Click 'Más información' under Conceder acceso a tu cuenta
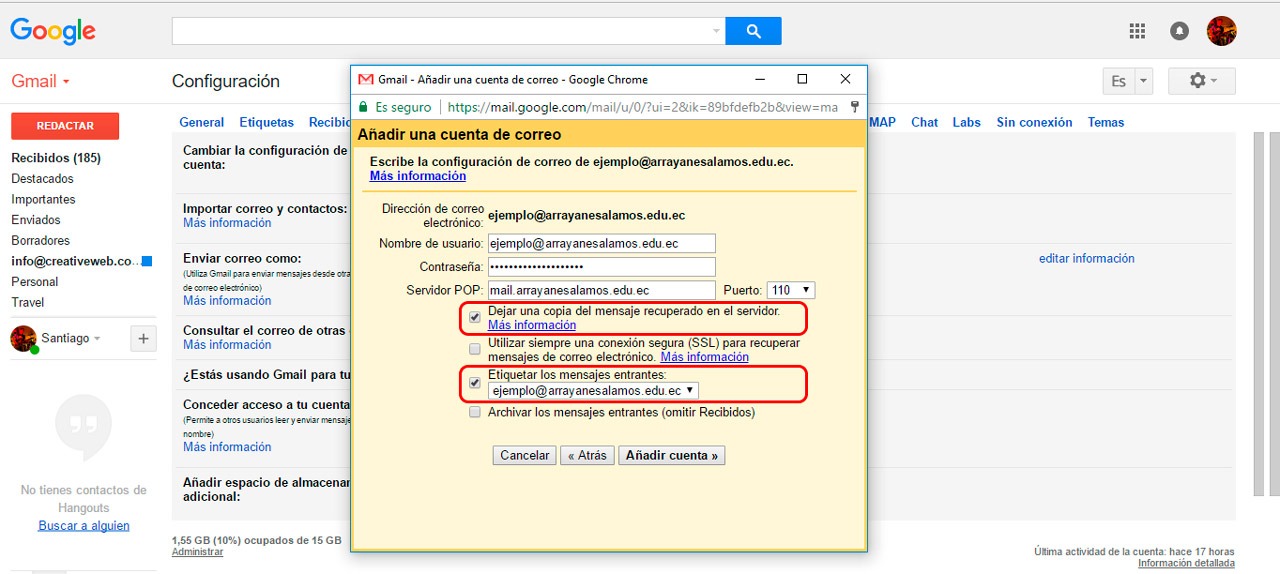The width and height of the screenshot is (1280, 574). tap(227, 447)
